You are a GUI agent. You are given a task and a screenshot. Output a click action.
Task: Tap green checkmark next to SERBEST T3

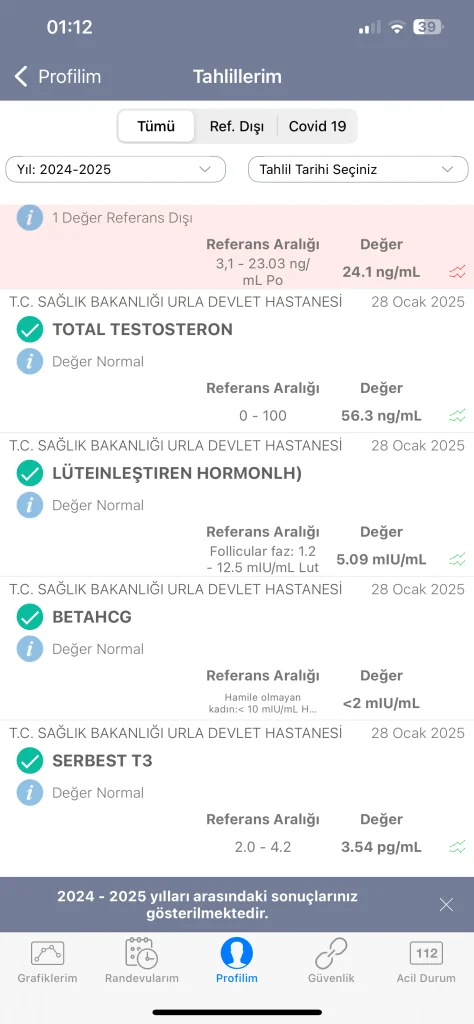coord(30,760)
